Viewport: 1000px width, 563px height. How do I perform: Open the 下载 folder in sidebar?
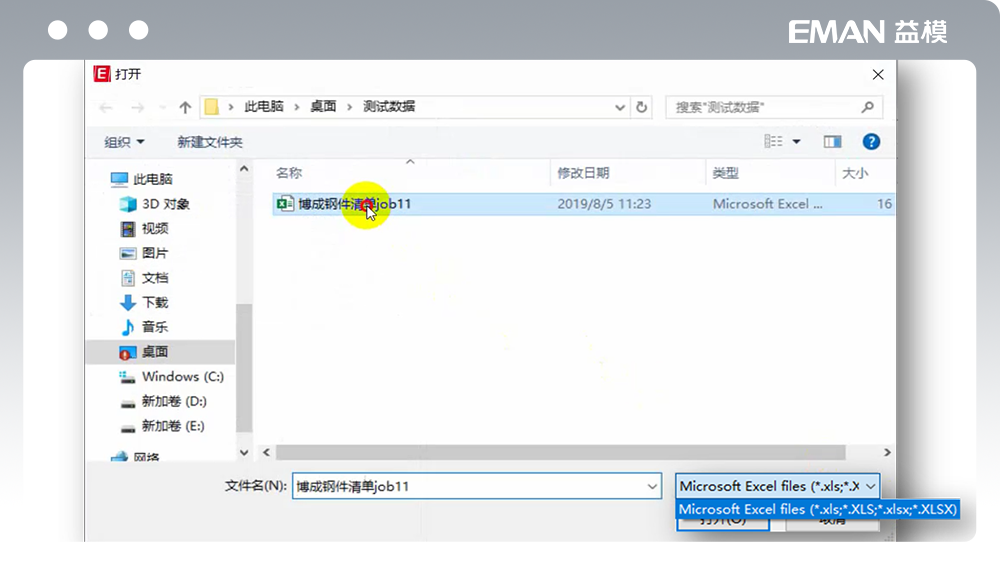[x=154, y=302]
